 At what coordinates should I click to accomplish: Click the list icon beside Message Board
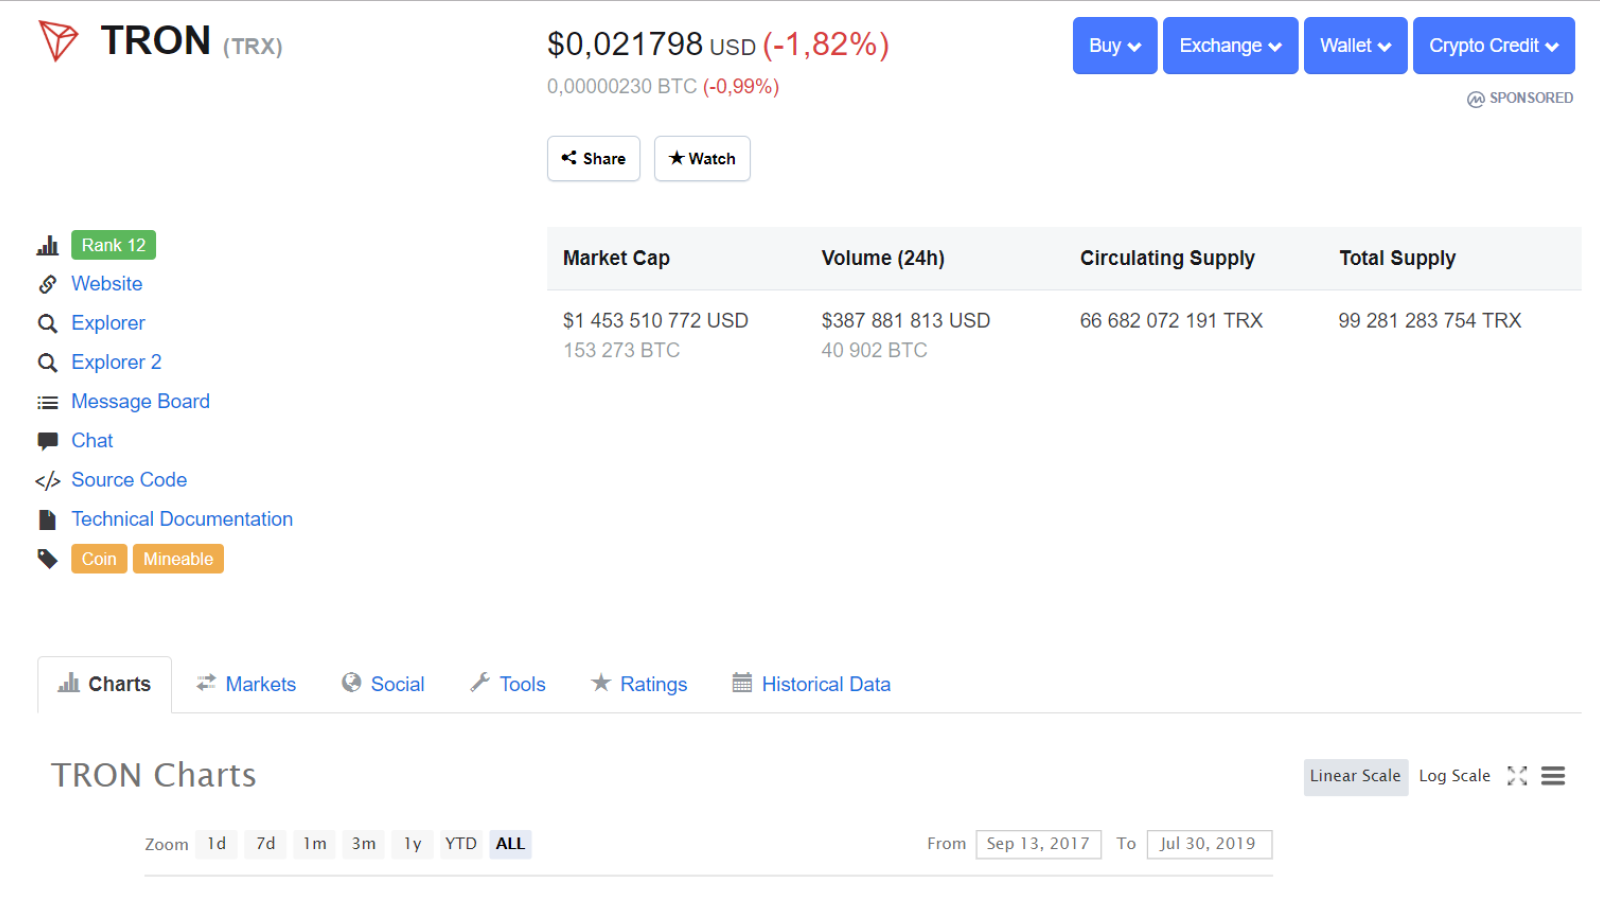[47, 402]
